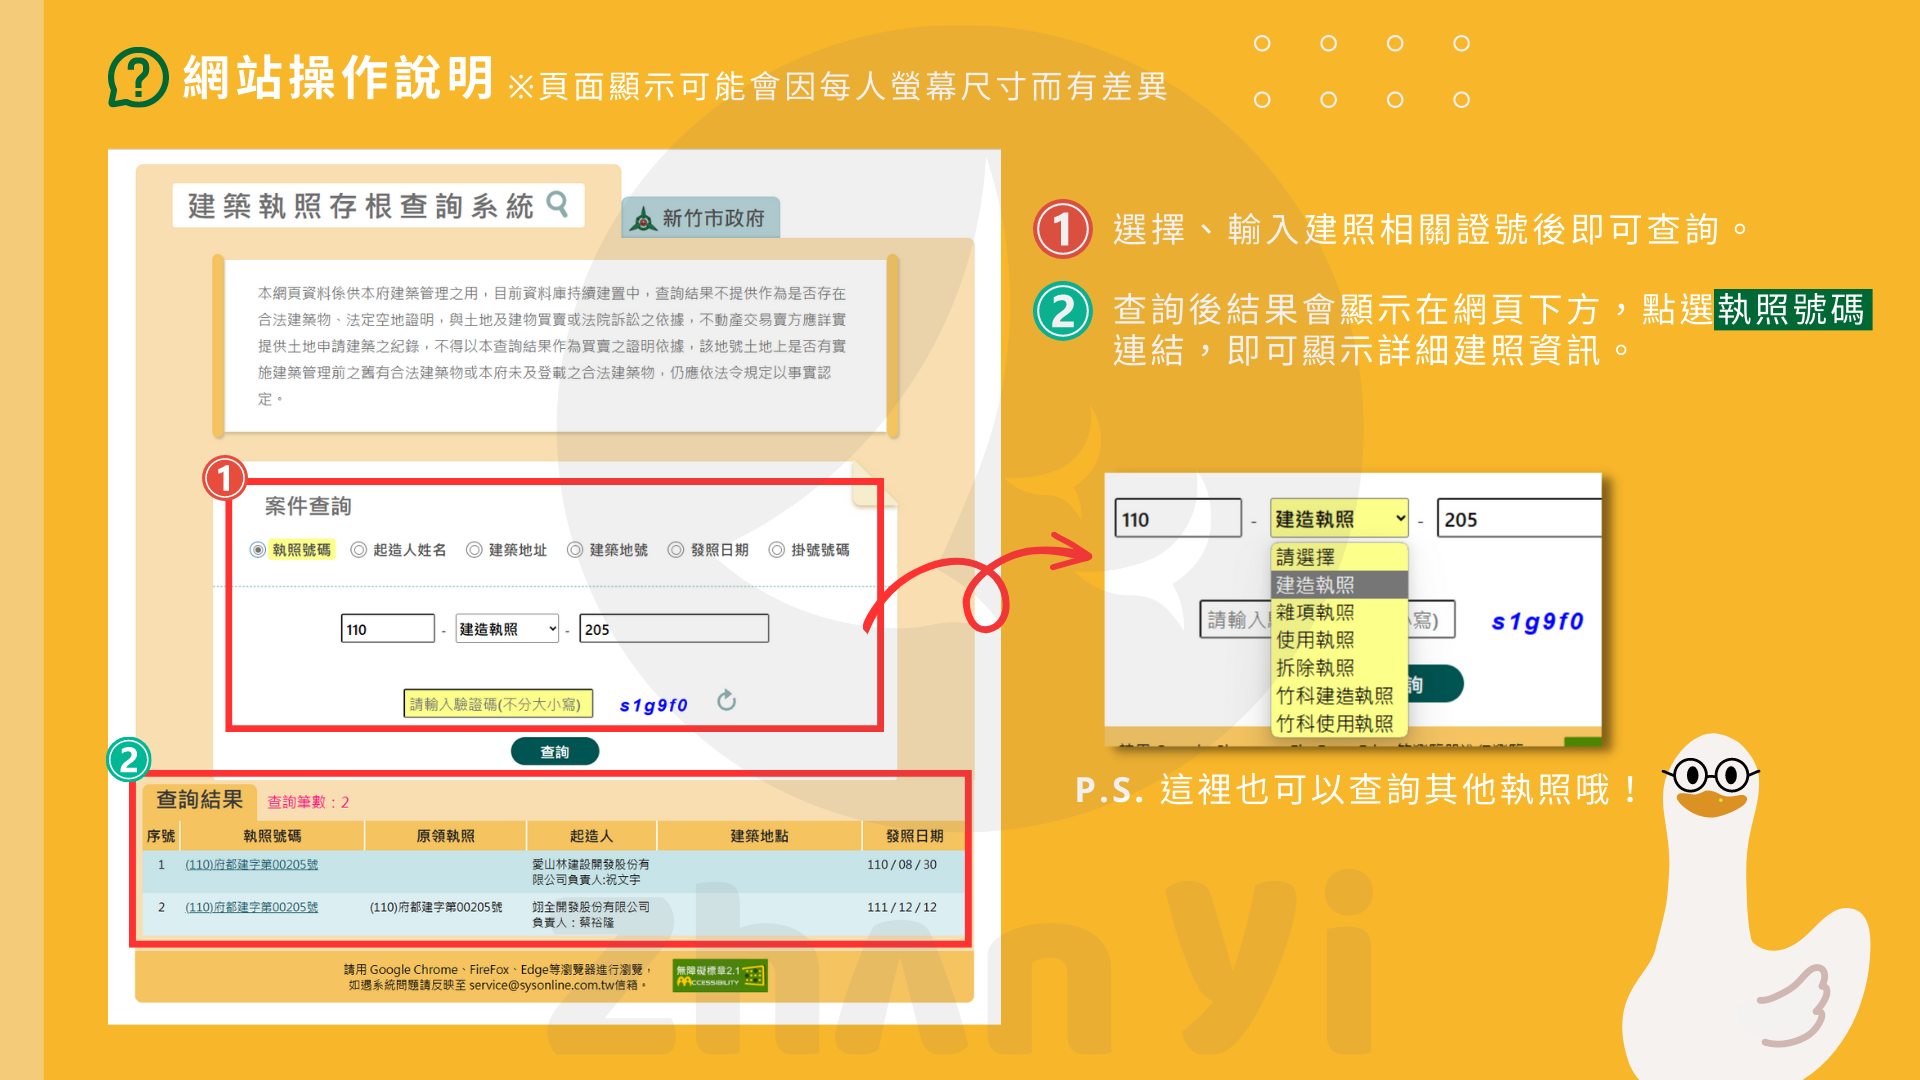Image resolution: width=1920 pixels, height=1080 pixels.
Task: Open the 建造執照 dropdown in the enlarged view
Action: 1339,519
